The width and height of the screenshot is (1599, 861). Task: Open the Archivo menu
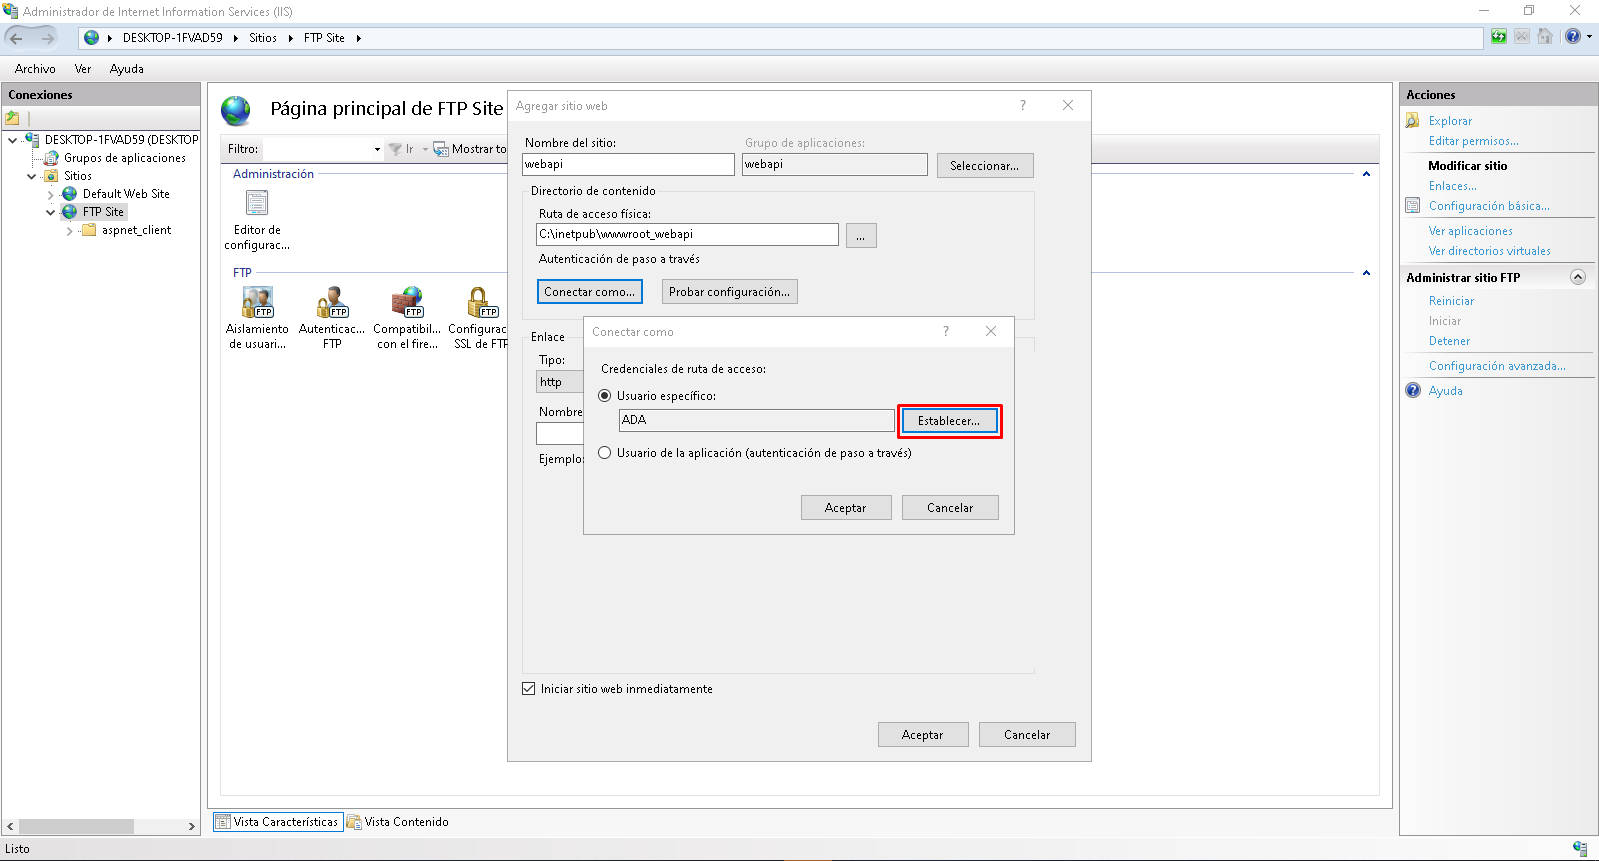point(35,69)
